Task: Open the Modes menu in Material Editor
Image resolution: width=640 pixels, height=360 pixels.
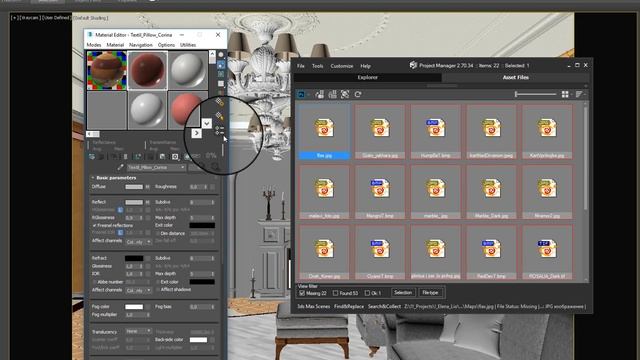Action: pyautogui.click(x=93, y=45)
